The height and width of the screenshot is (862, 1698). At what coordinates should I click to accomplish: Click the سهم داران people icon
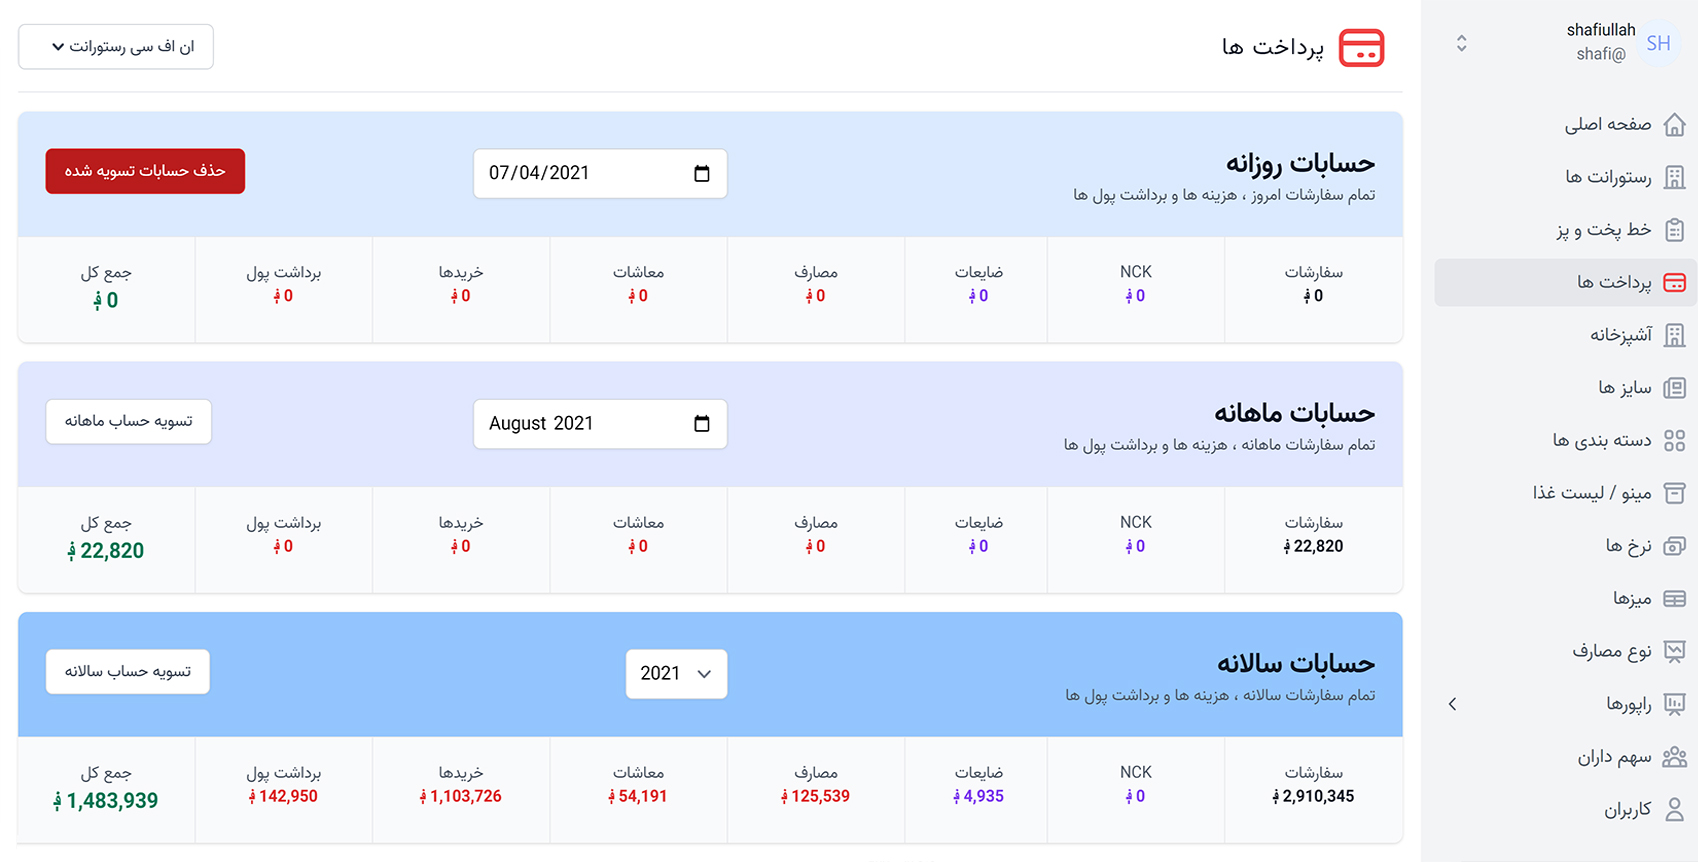pos(1674,757)
